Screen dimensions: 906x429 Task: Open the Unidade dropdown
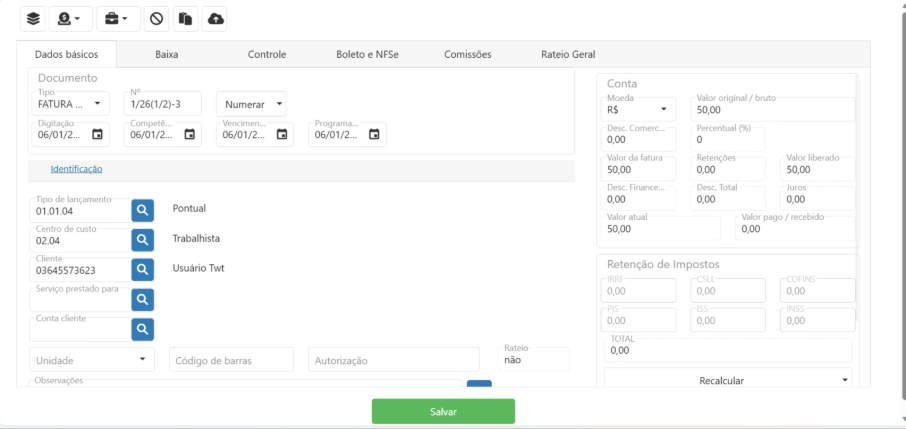92,360
